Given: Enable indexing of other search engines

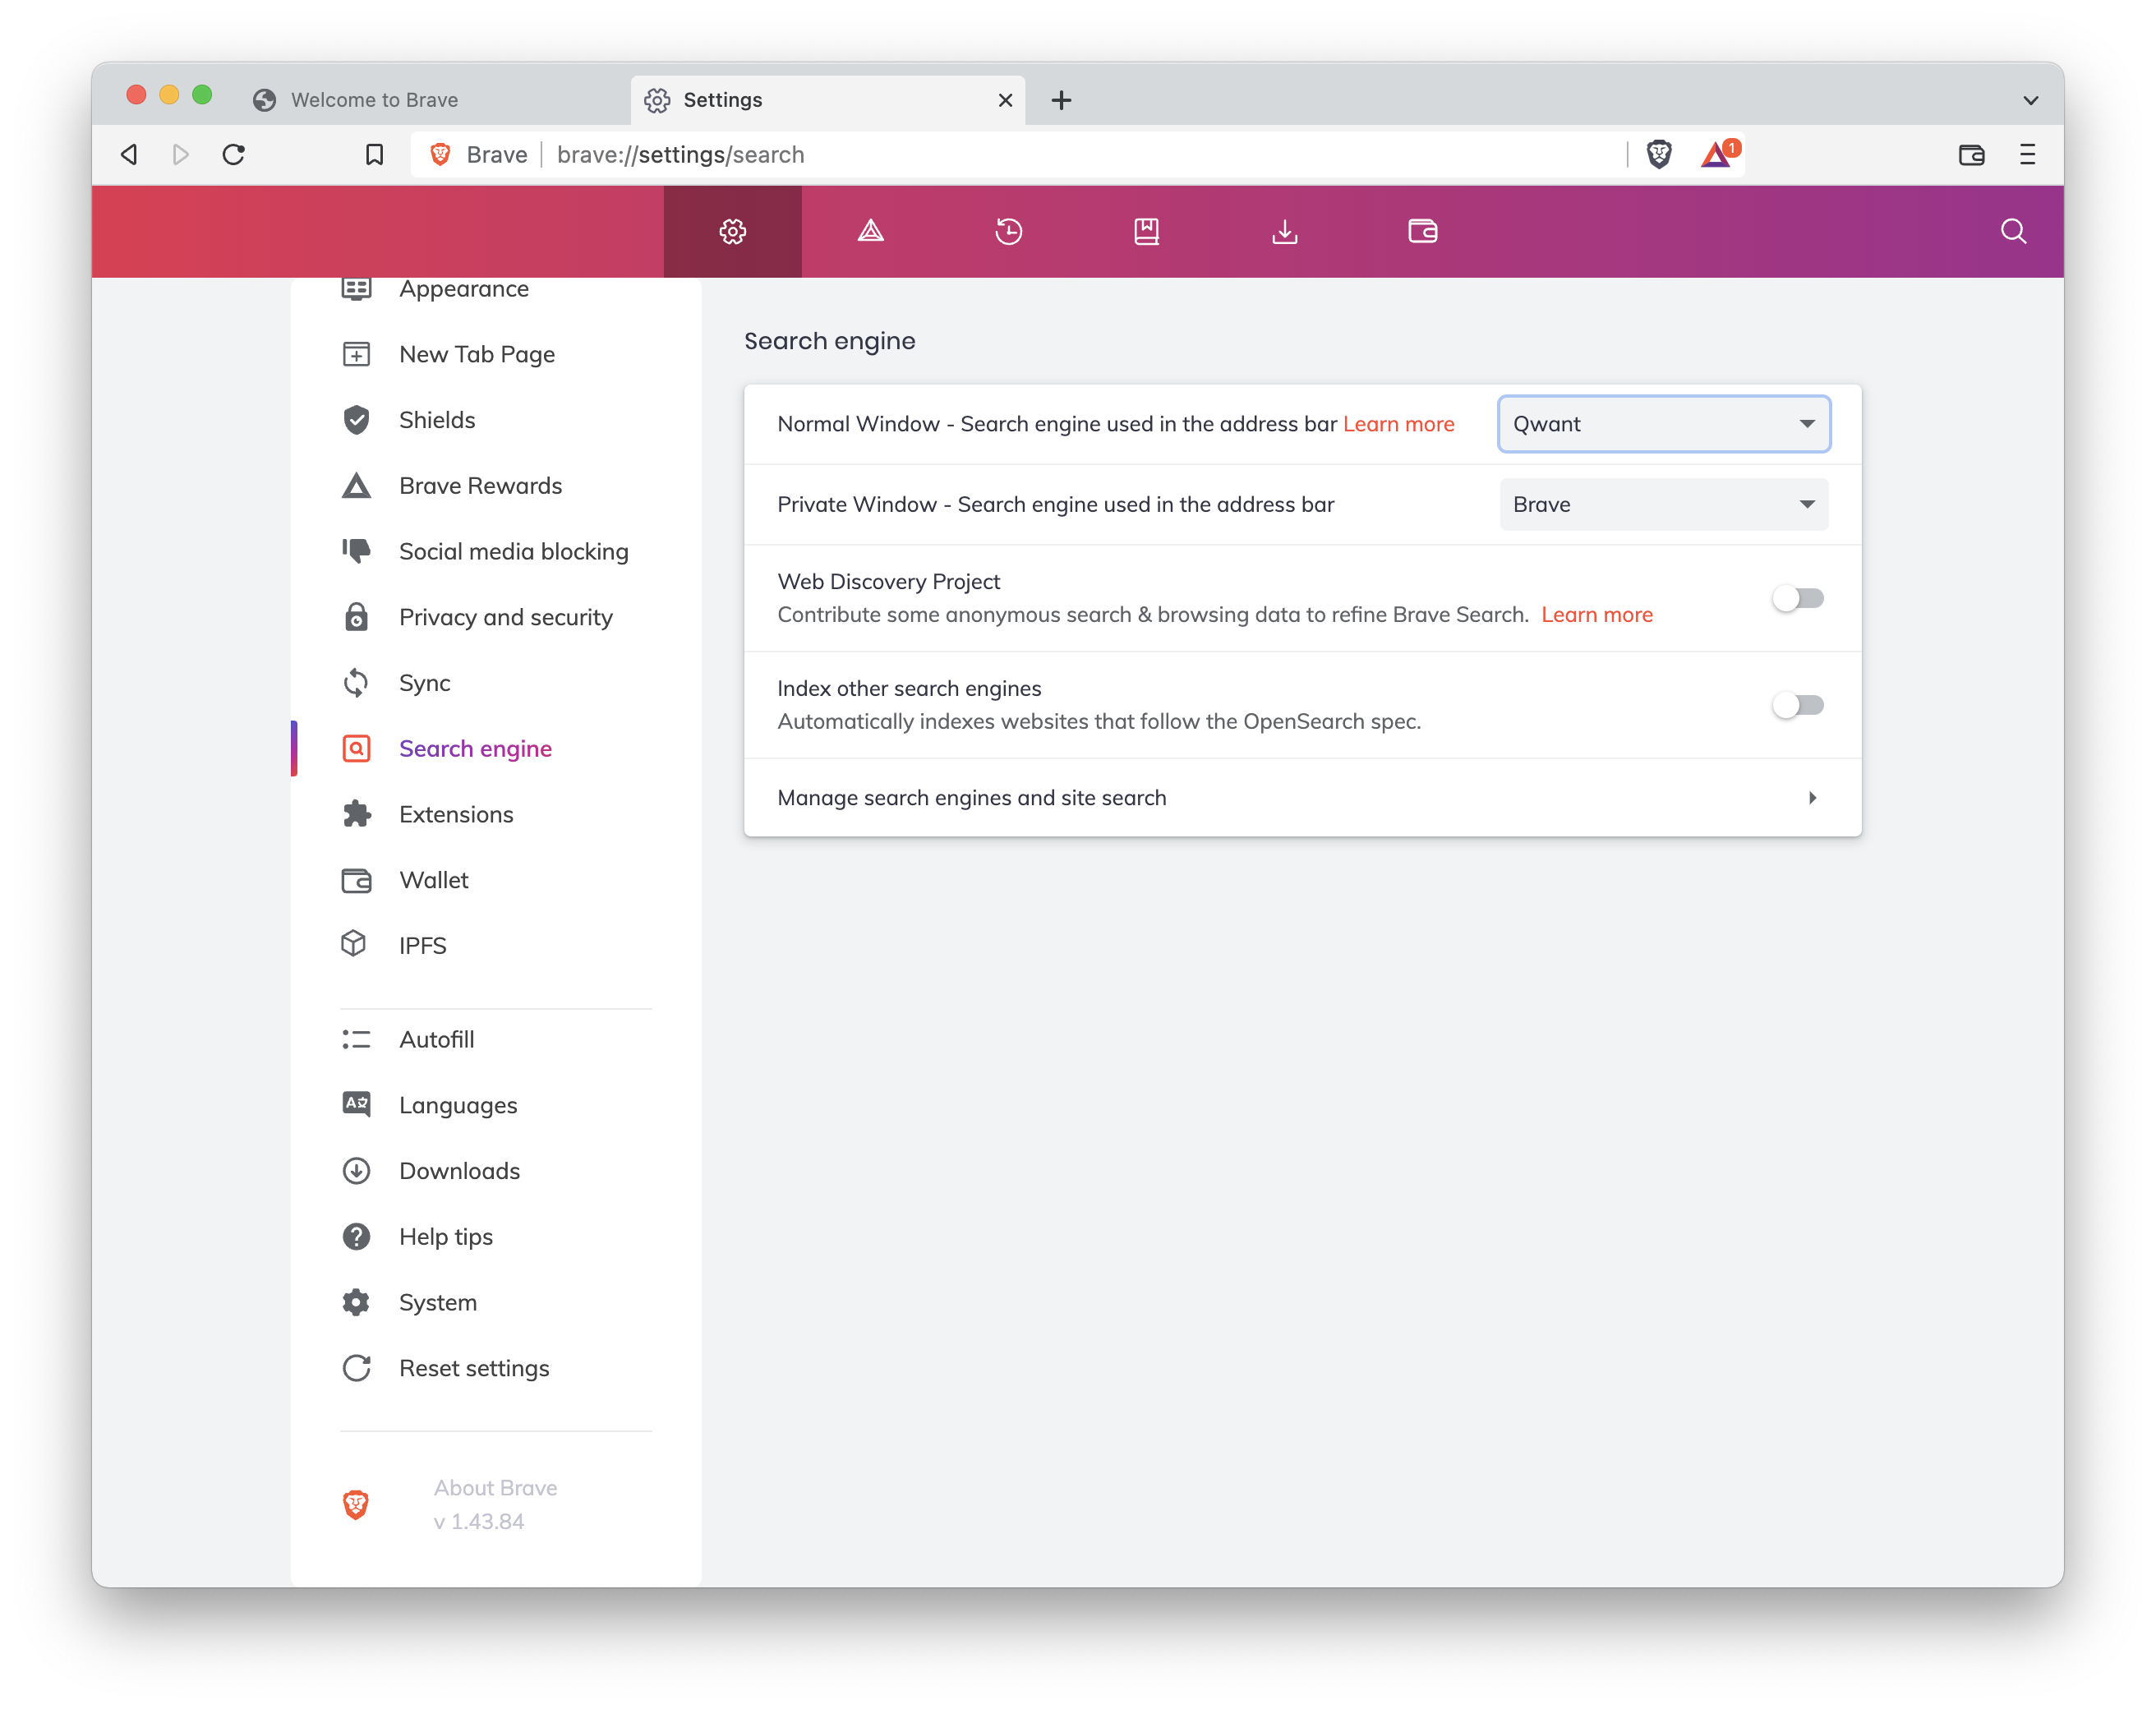Looking at the screenshot, I should point(1797,705).
